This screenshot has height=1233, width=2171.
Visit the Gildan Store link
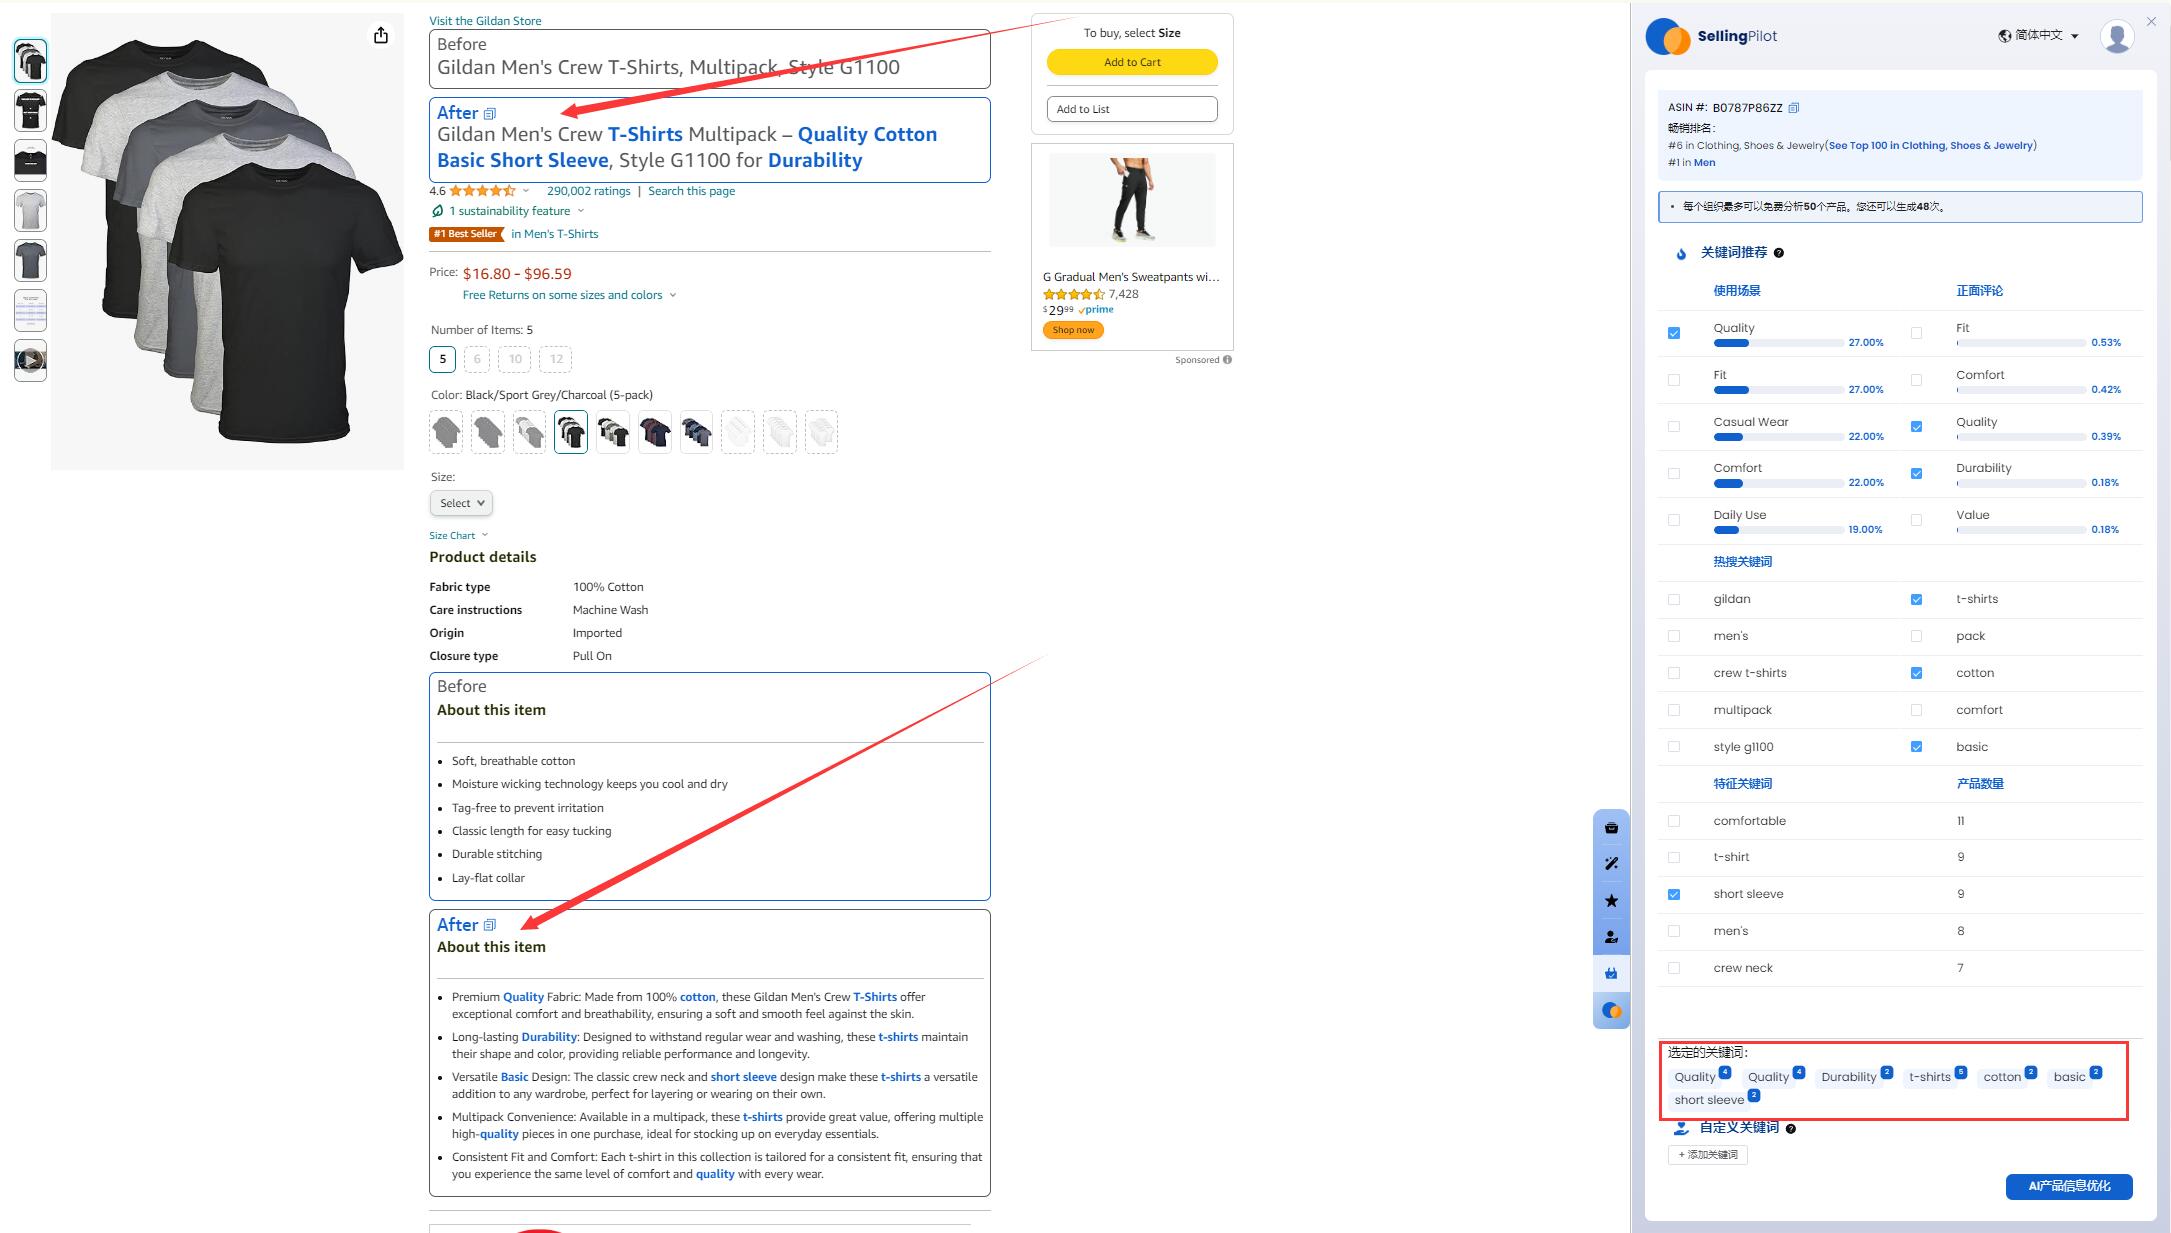pyautogui.click(x=485, y=21)
